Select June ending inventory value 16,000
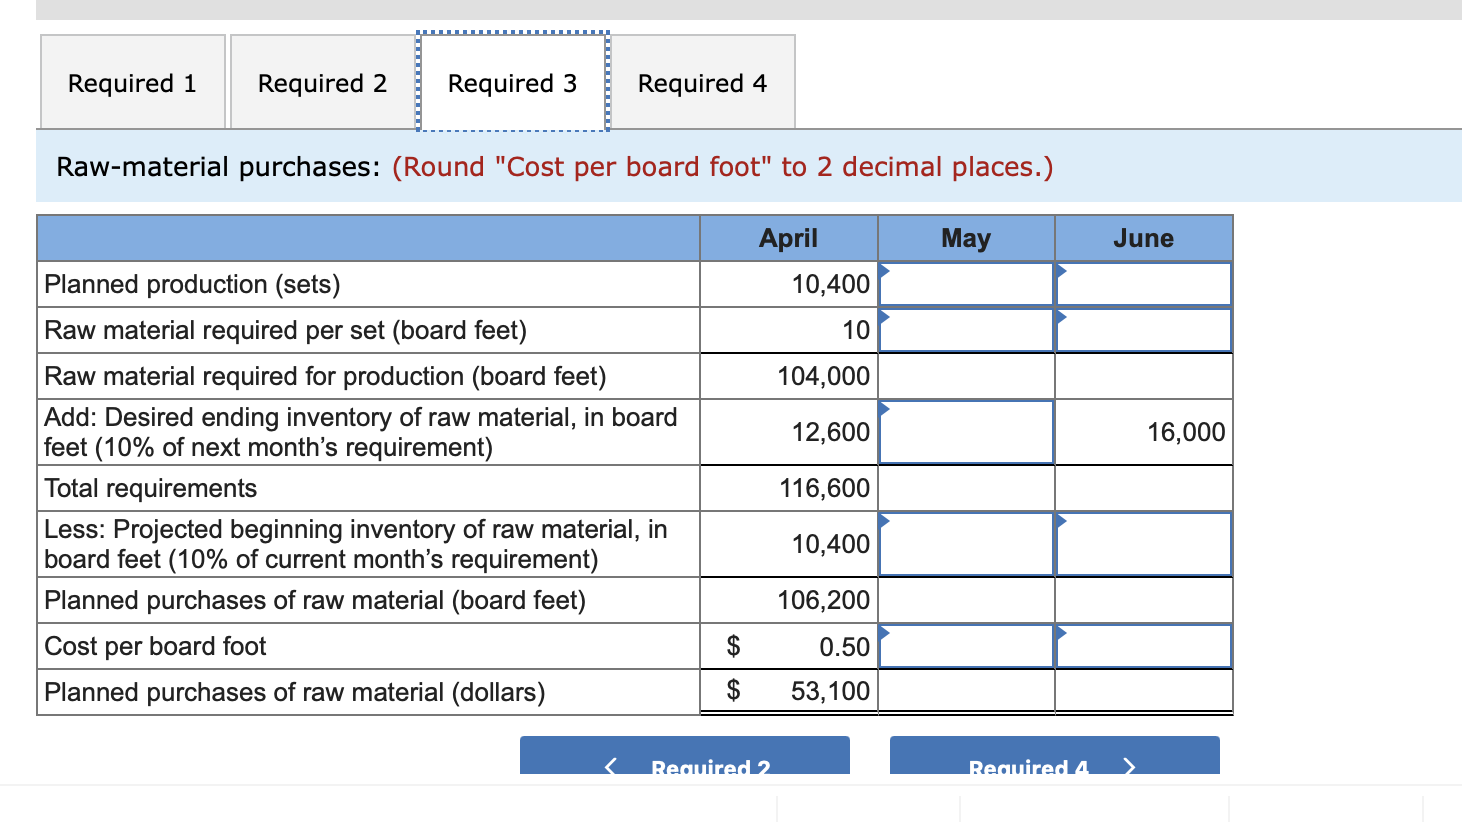 pyautogui.click(x=1186, y=432)
